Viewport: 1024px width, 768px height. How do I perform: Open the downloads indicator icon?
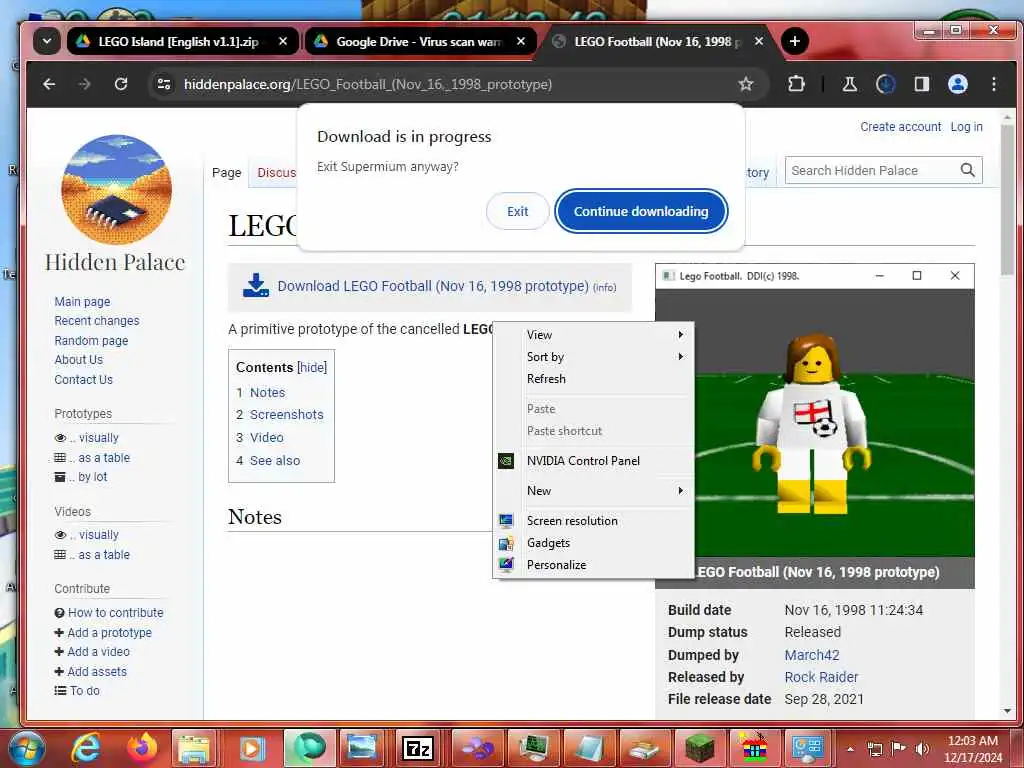pyautogui.click(x=886, y=84)
